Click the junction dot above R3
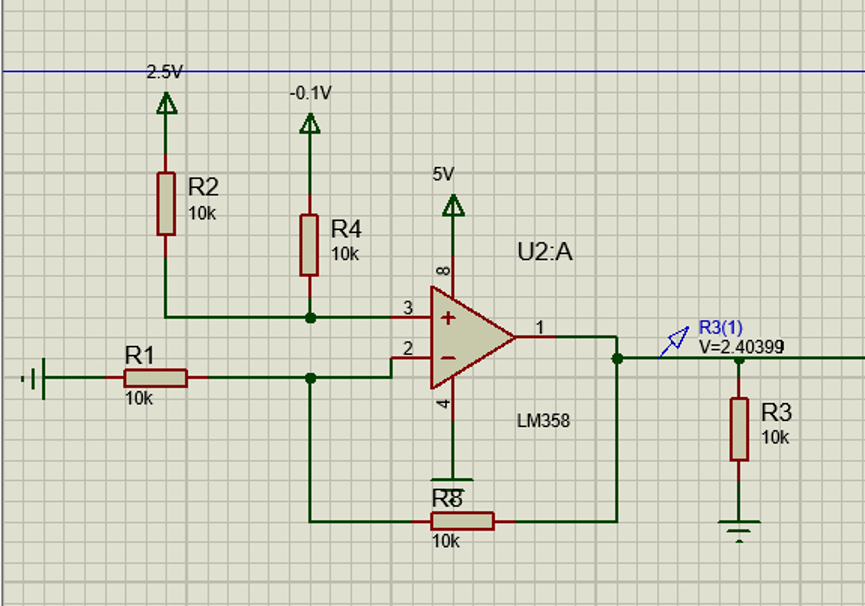The width and height of the screenshot is (865, 606). [x=739, y=361]
